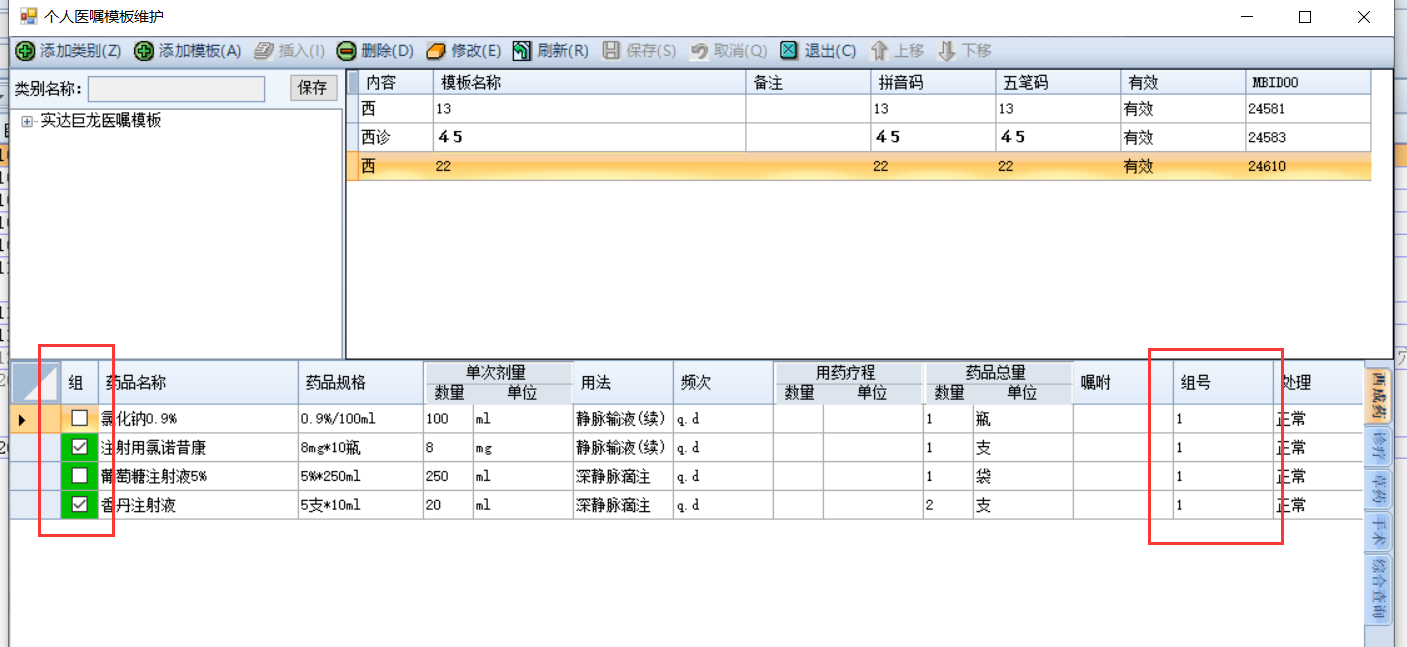Click the 模板名称 column header
Image resolution: width=1407 pixels, height=647 pixels.
pyautogui.click(x=590, y=83)
